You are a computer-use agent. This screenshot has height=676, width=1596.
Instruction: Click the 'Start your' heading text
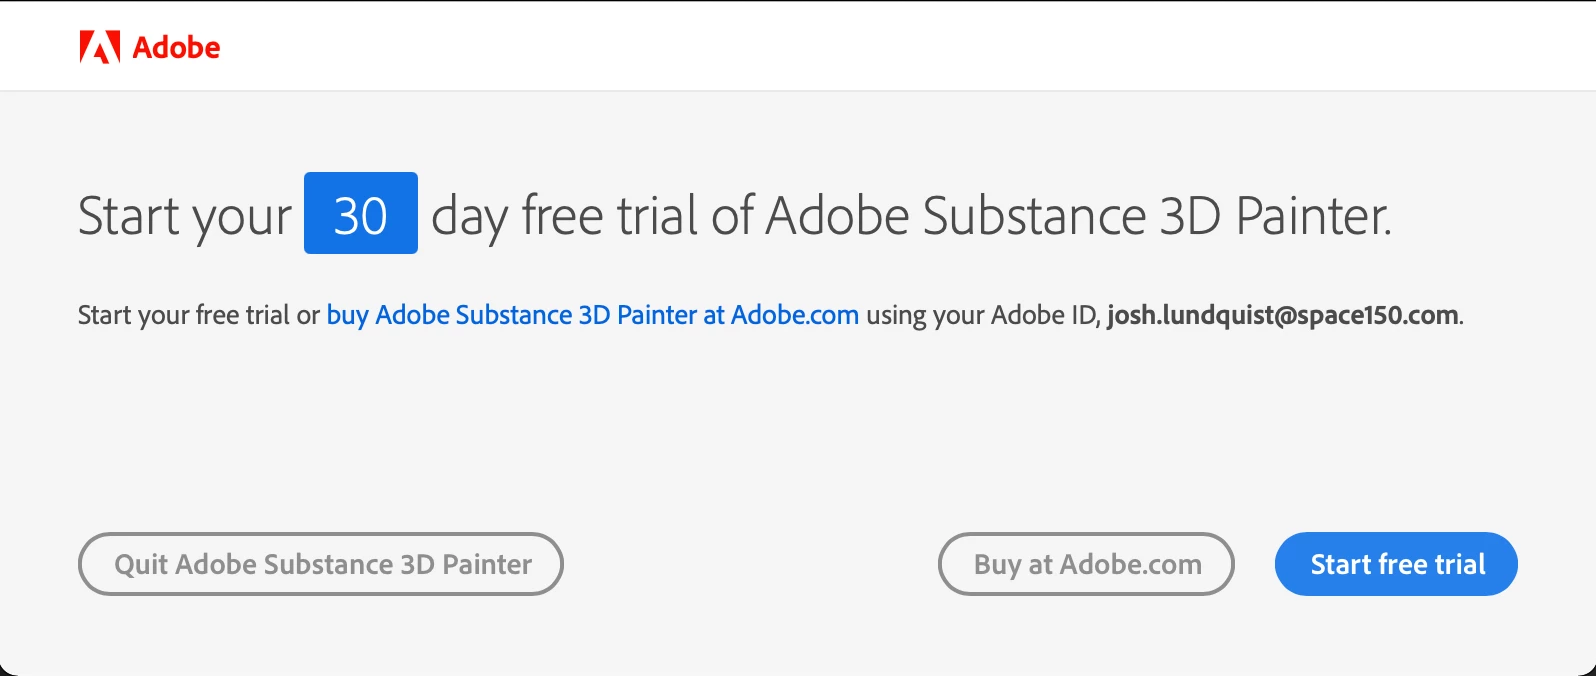[185, 217]
